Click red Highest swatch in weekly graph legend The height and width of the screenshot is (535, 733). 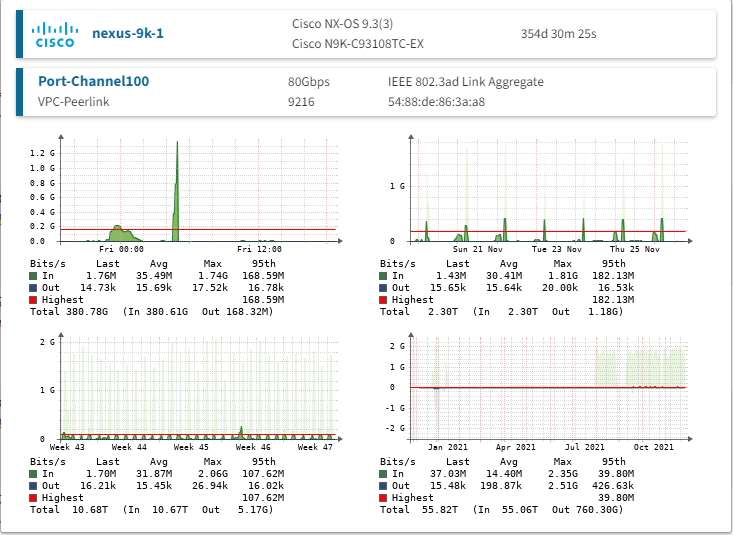pyautogui.click(x=383, y=300)
